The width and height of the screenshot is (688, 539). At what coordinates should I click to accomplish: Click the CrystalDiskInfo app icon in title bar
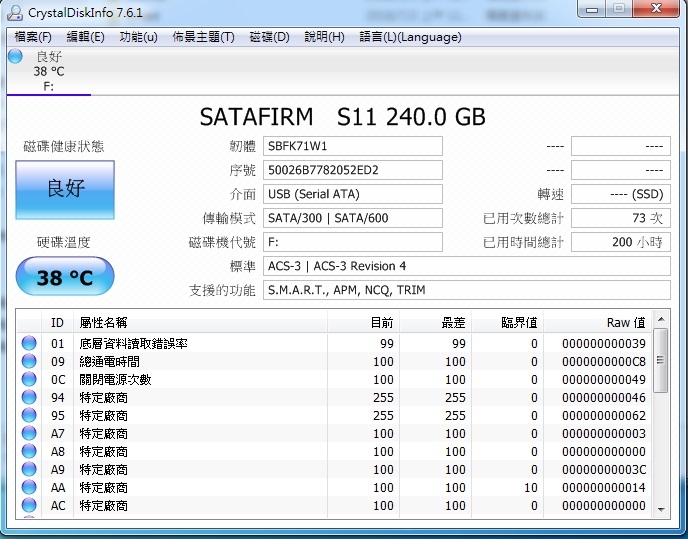tap(14, 12)
